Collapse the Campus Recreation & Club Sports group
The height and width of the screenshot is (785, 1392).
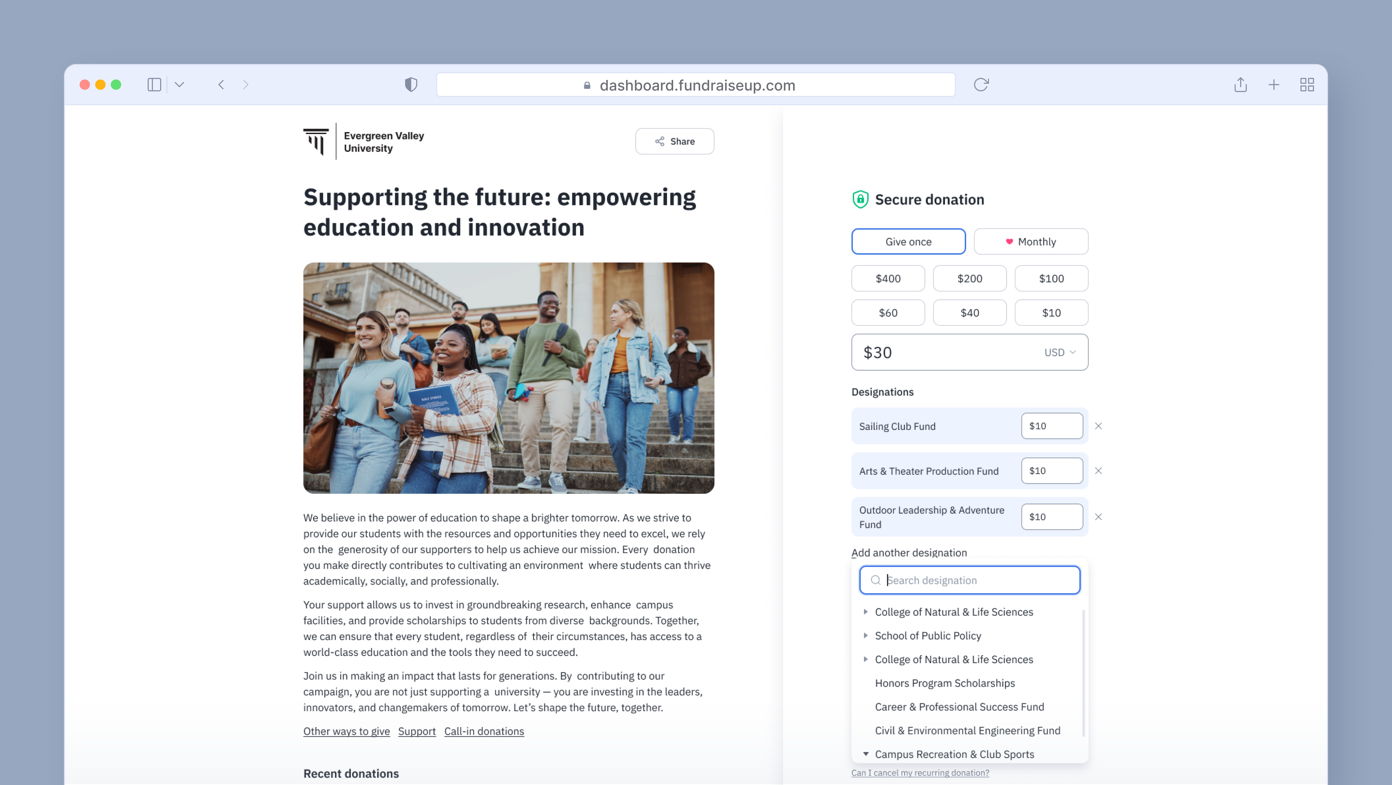865,754
